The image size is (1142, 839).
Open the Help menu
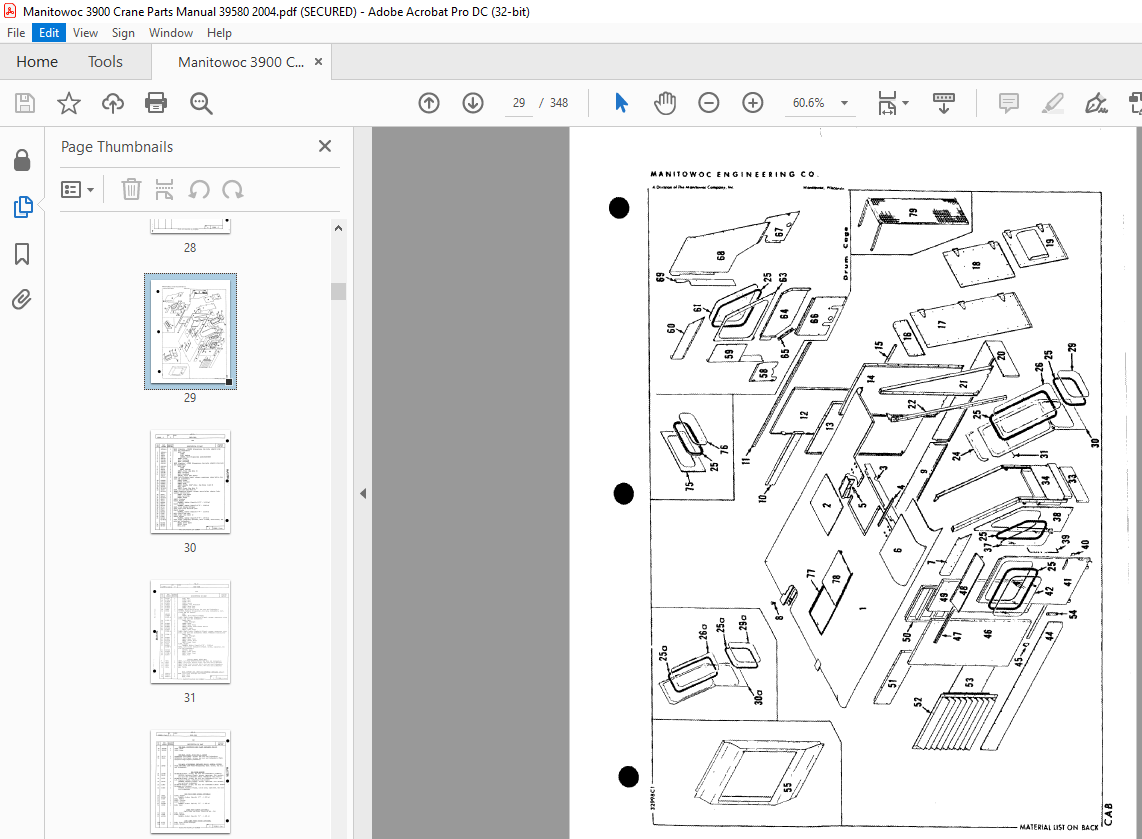click(219, 33)
